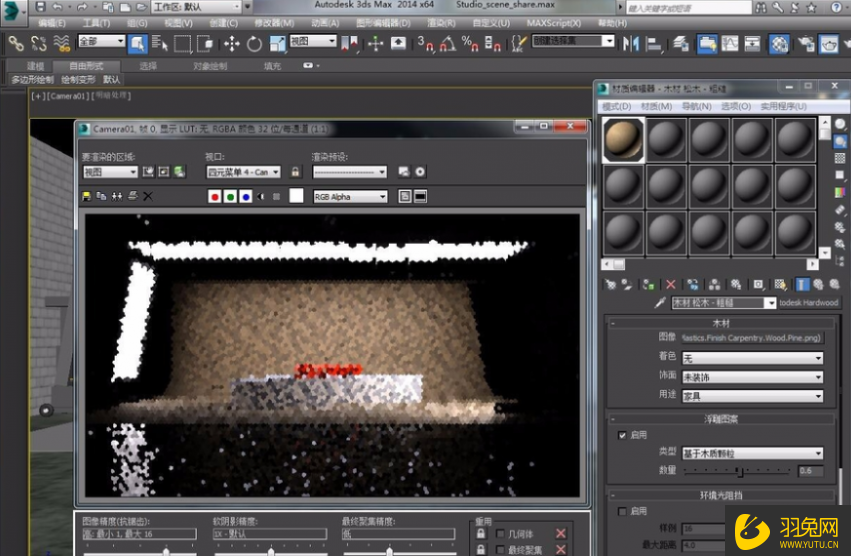The height and width of the screenshot is (556, 851).
Task: Toggle the Angle Snap icon
Action: [448, 43]
